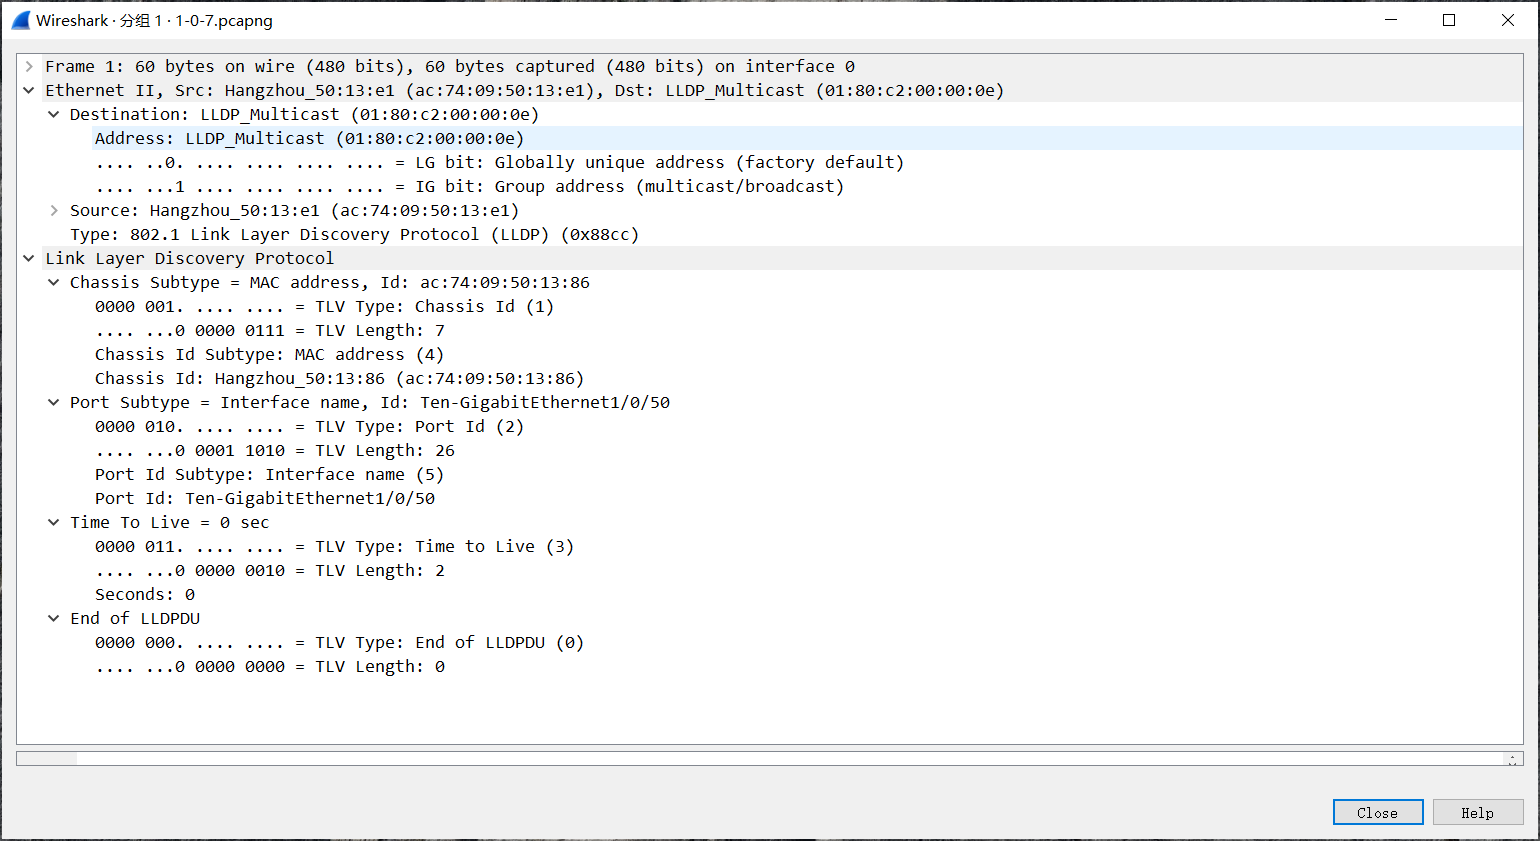Viewport: 1540px width, 841px height.
Task: Open Help for this dialog
Action: click(x=1477, y=813)
